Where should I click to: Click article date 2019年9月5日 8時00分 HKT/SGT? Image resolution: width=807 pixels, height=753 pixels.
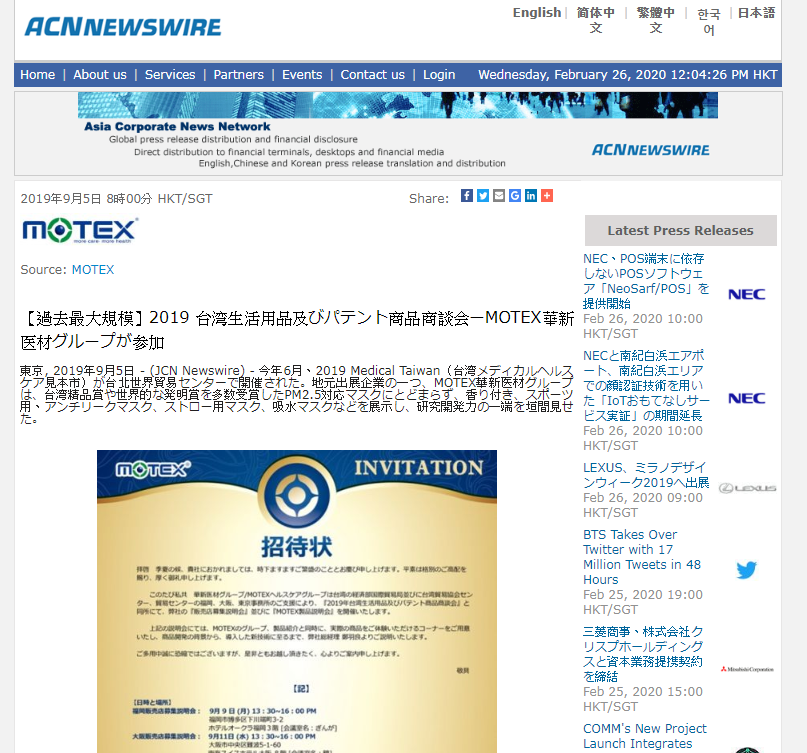coord(116,199)
